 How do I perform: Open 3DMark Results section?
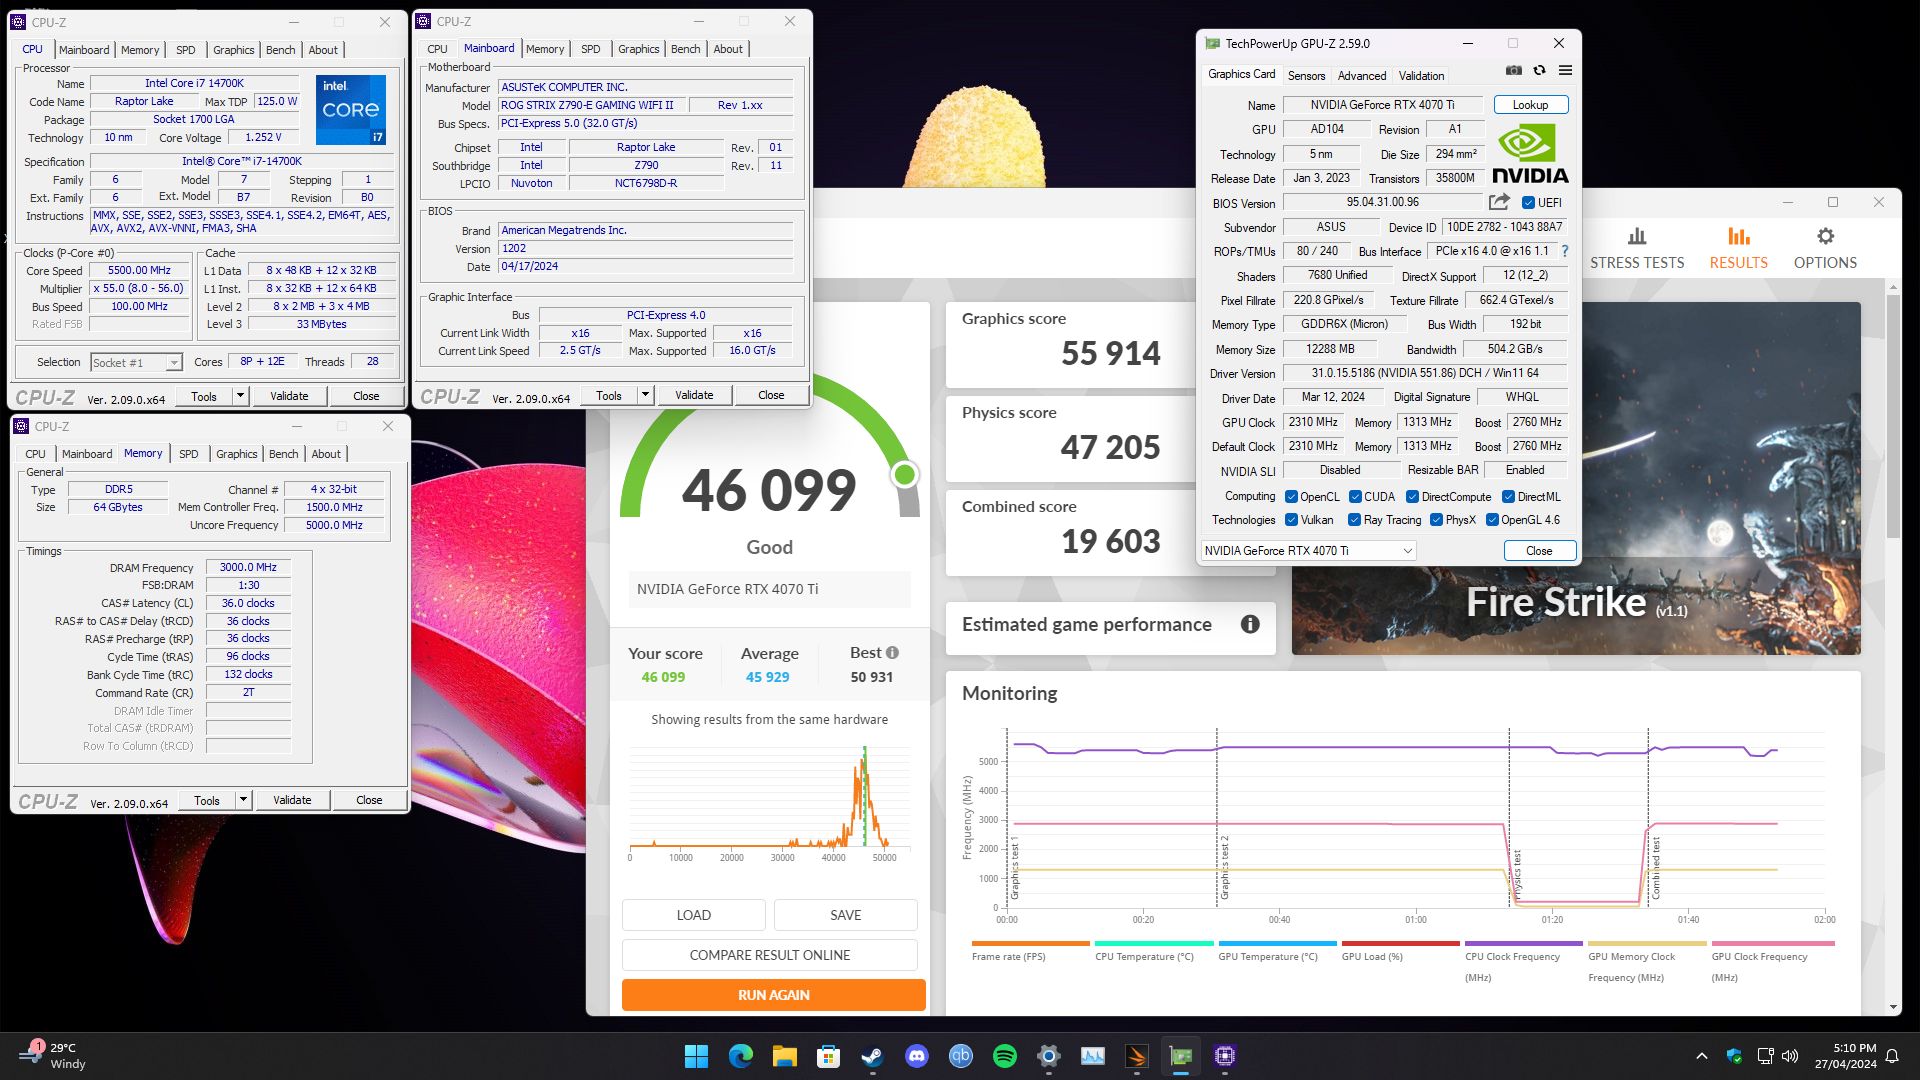[1739, 248]
